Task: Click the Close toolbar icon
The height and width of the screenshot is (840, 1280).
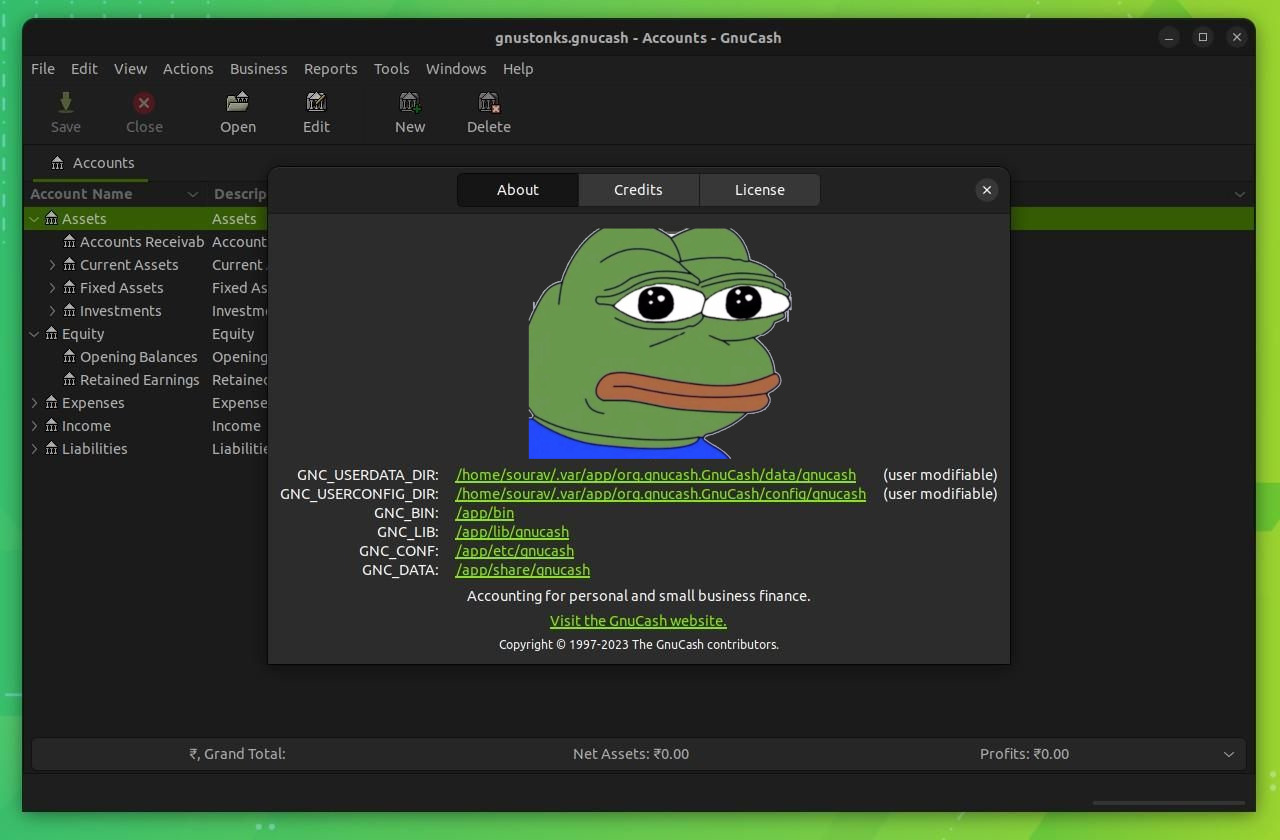Action: click(144, 102)
